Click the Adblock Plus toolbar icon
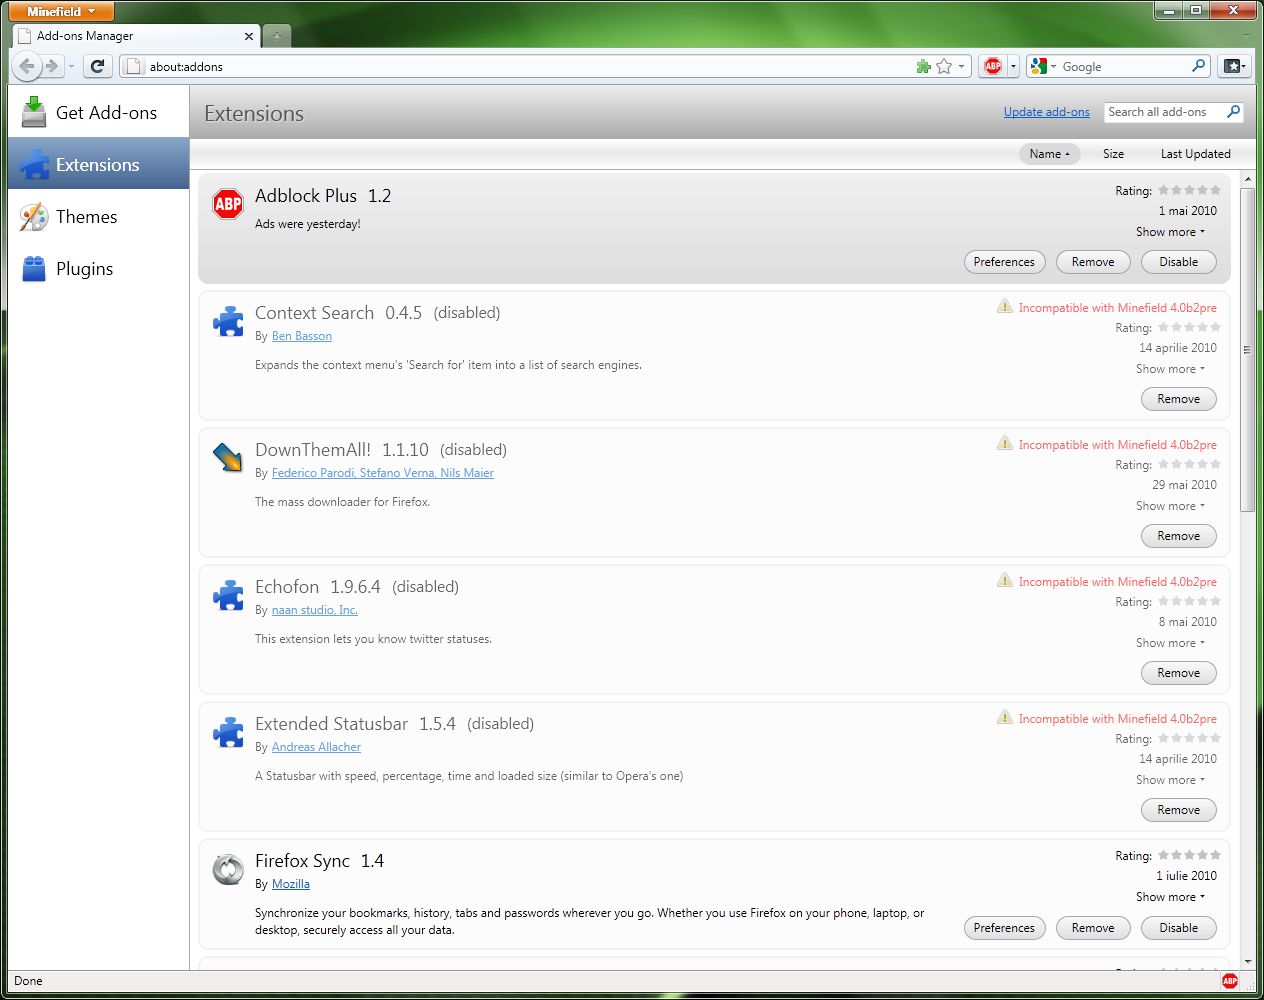The height and width of the screenshot is (1000, 1264). click(x=992, y=67)
